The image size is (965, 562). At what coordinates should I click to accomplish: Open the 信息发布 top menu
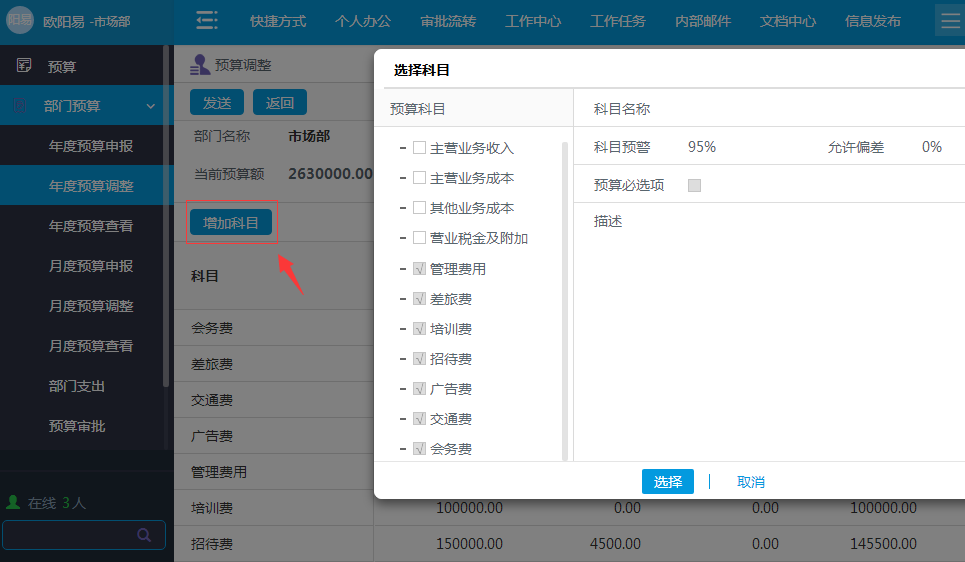(x=872, y=22)
